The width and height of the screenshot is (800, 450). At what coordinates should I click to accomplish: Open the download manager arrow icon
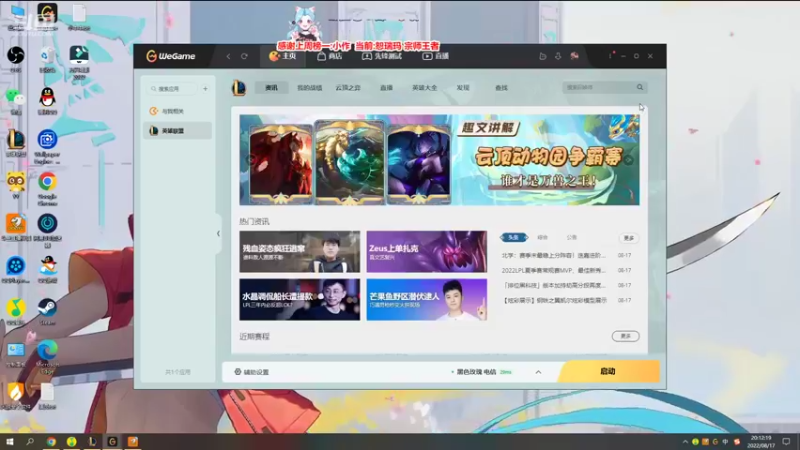[558, 56]
